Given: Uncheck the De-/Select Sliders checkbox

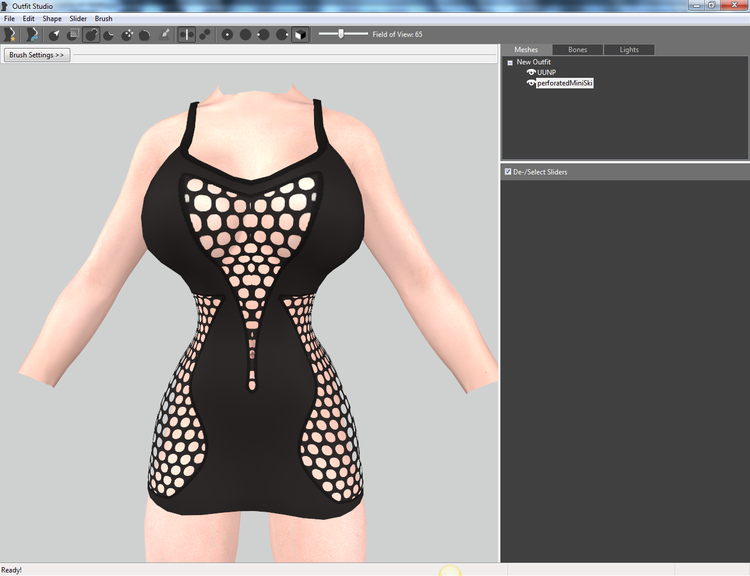Looking at the screenshot, I should pos(508,172).
